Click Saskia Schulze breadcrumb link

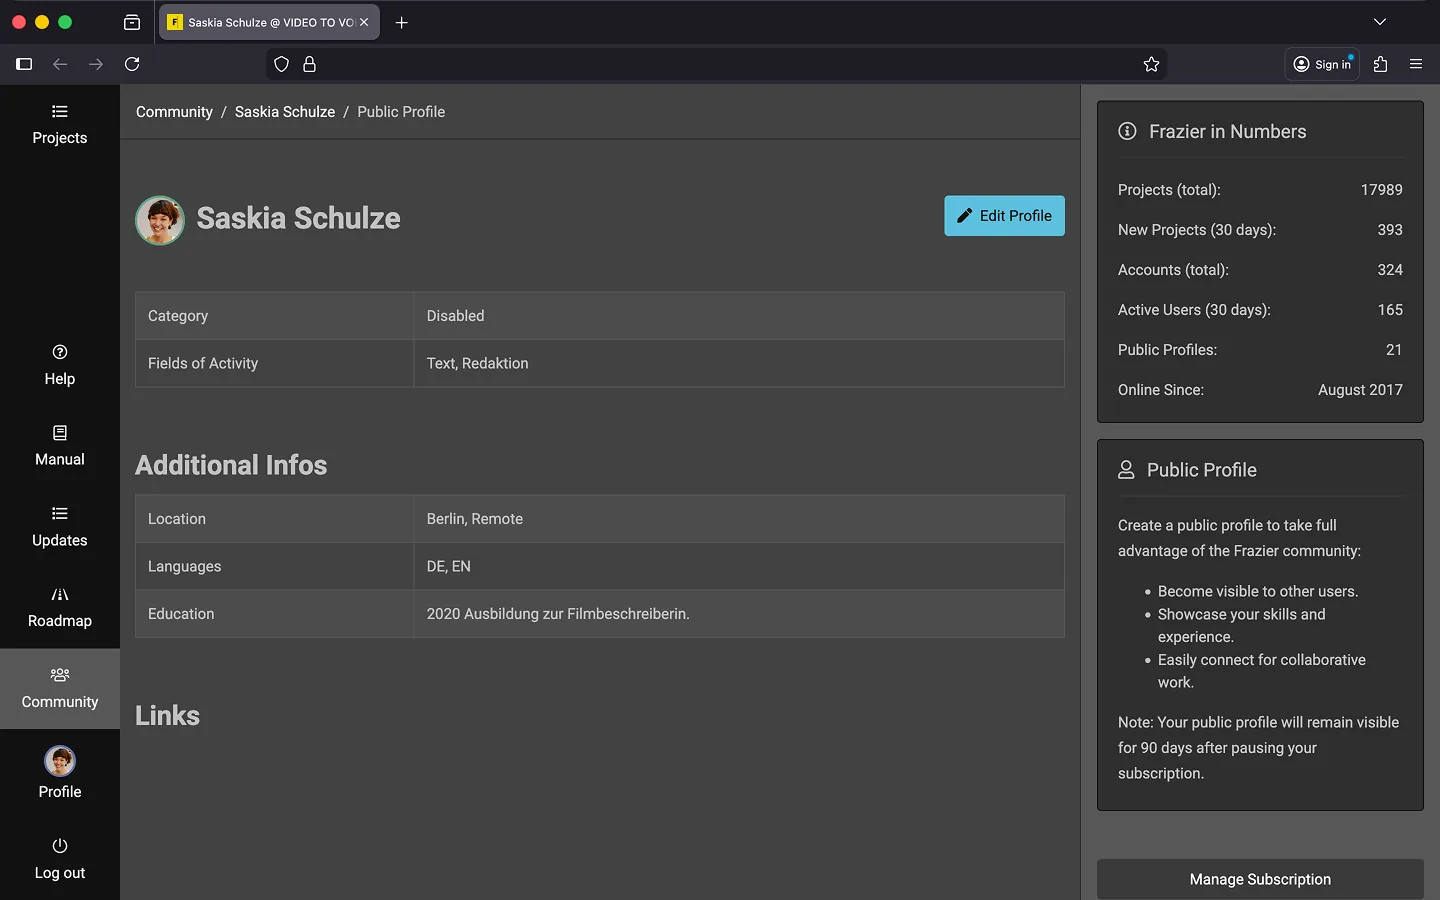[x=285, y=112]
